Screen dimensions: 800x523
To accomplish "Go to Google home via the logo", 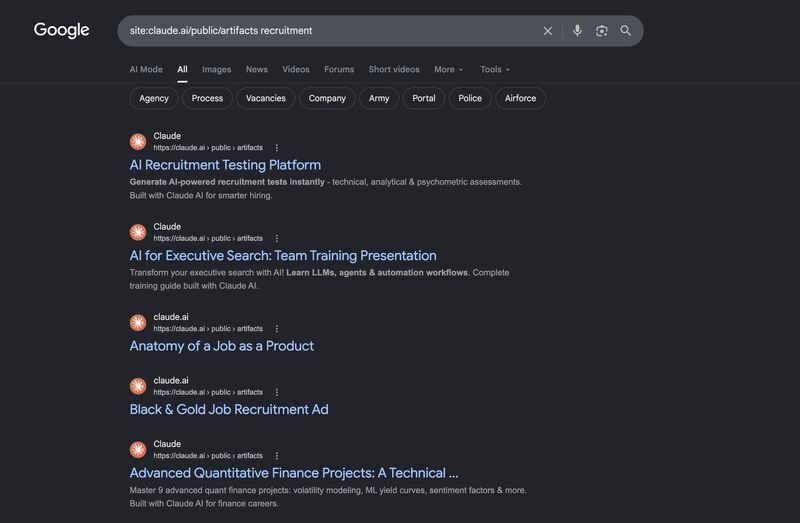I will coord(62,30).
